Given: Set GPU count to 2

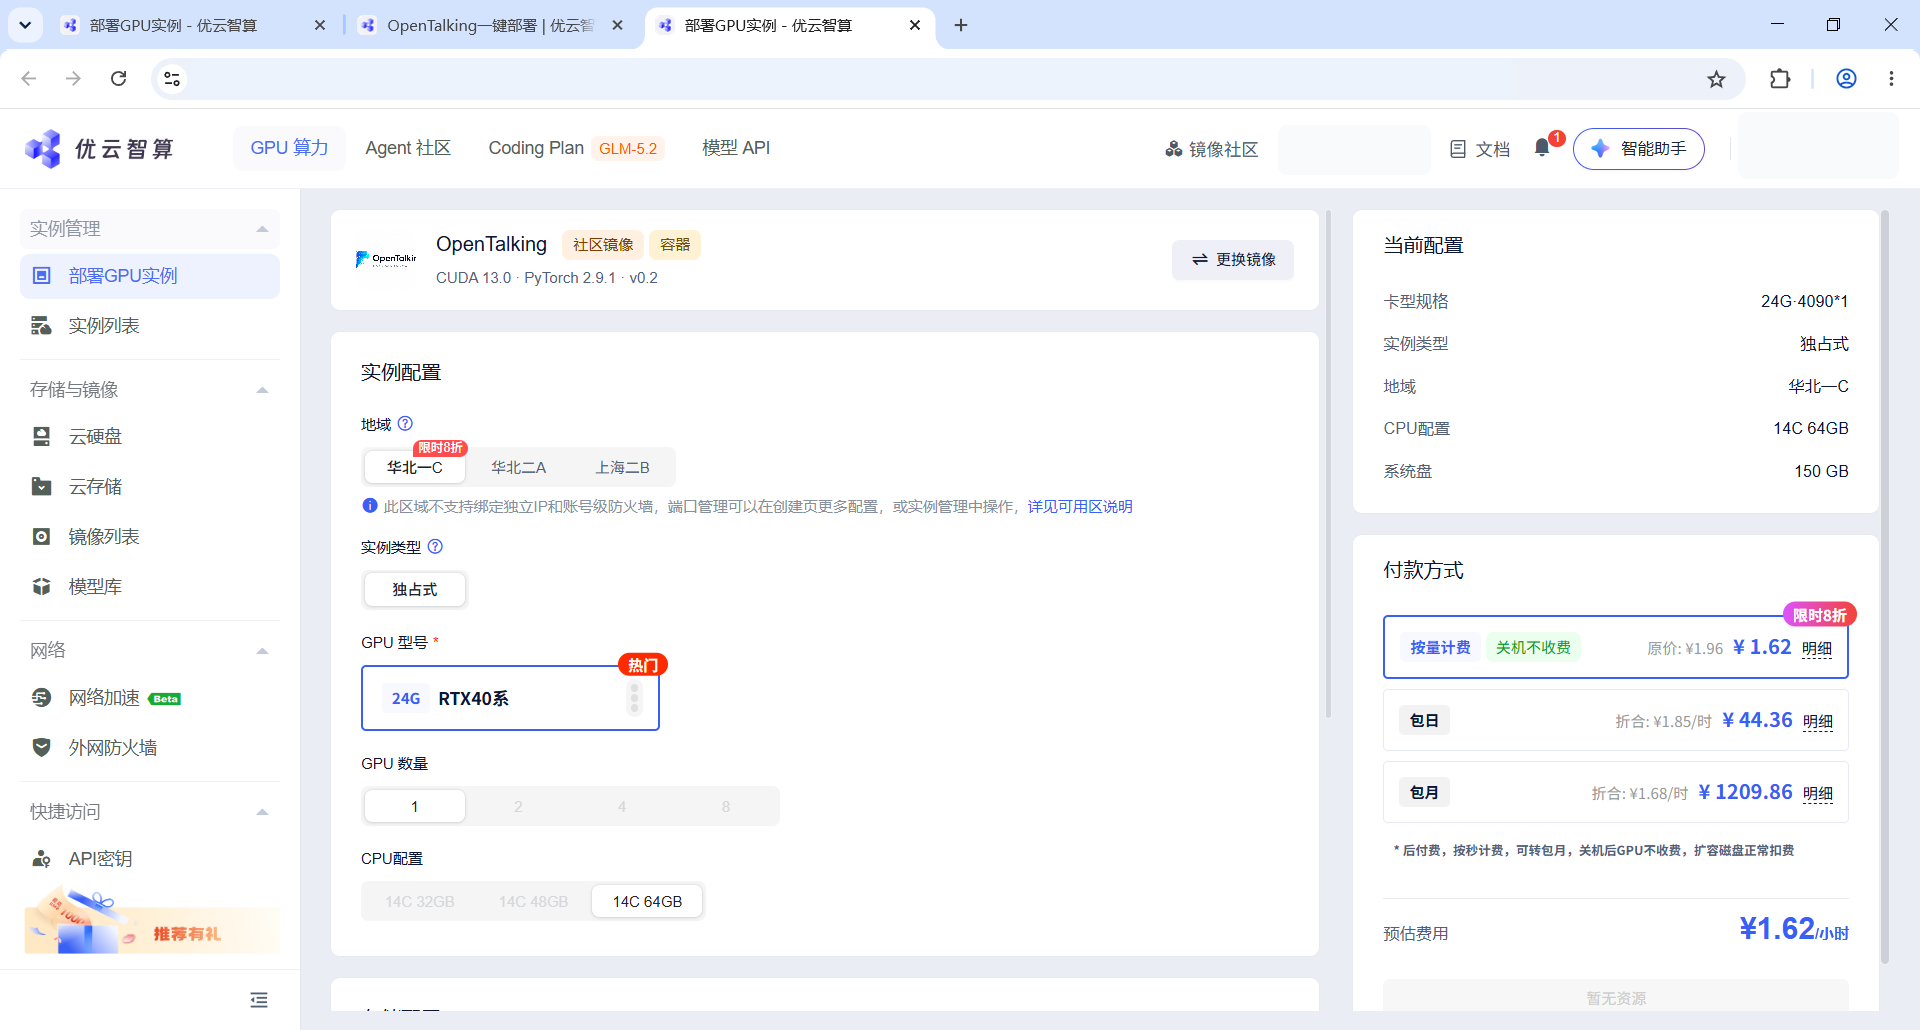Looking at the screenshot, I should 518,806.
